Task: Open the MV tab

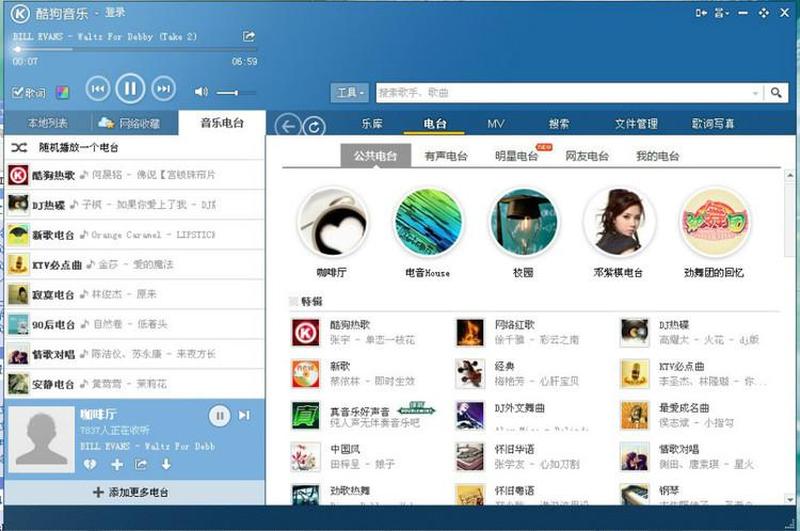Action: pyautogui.click(x=495, y=123)
